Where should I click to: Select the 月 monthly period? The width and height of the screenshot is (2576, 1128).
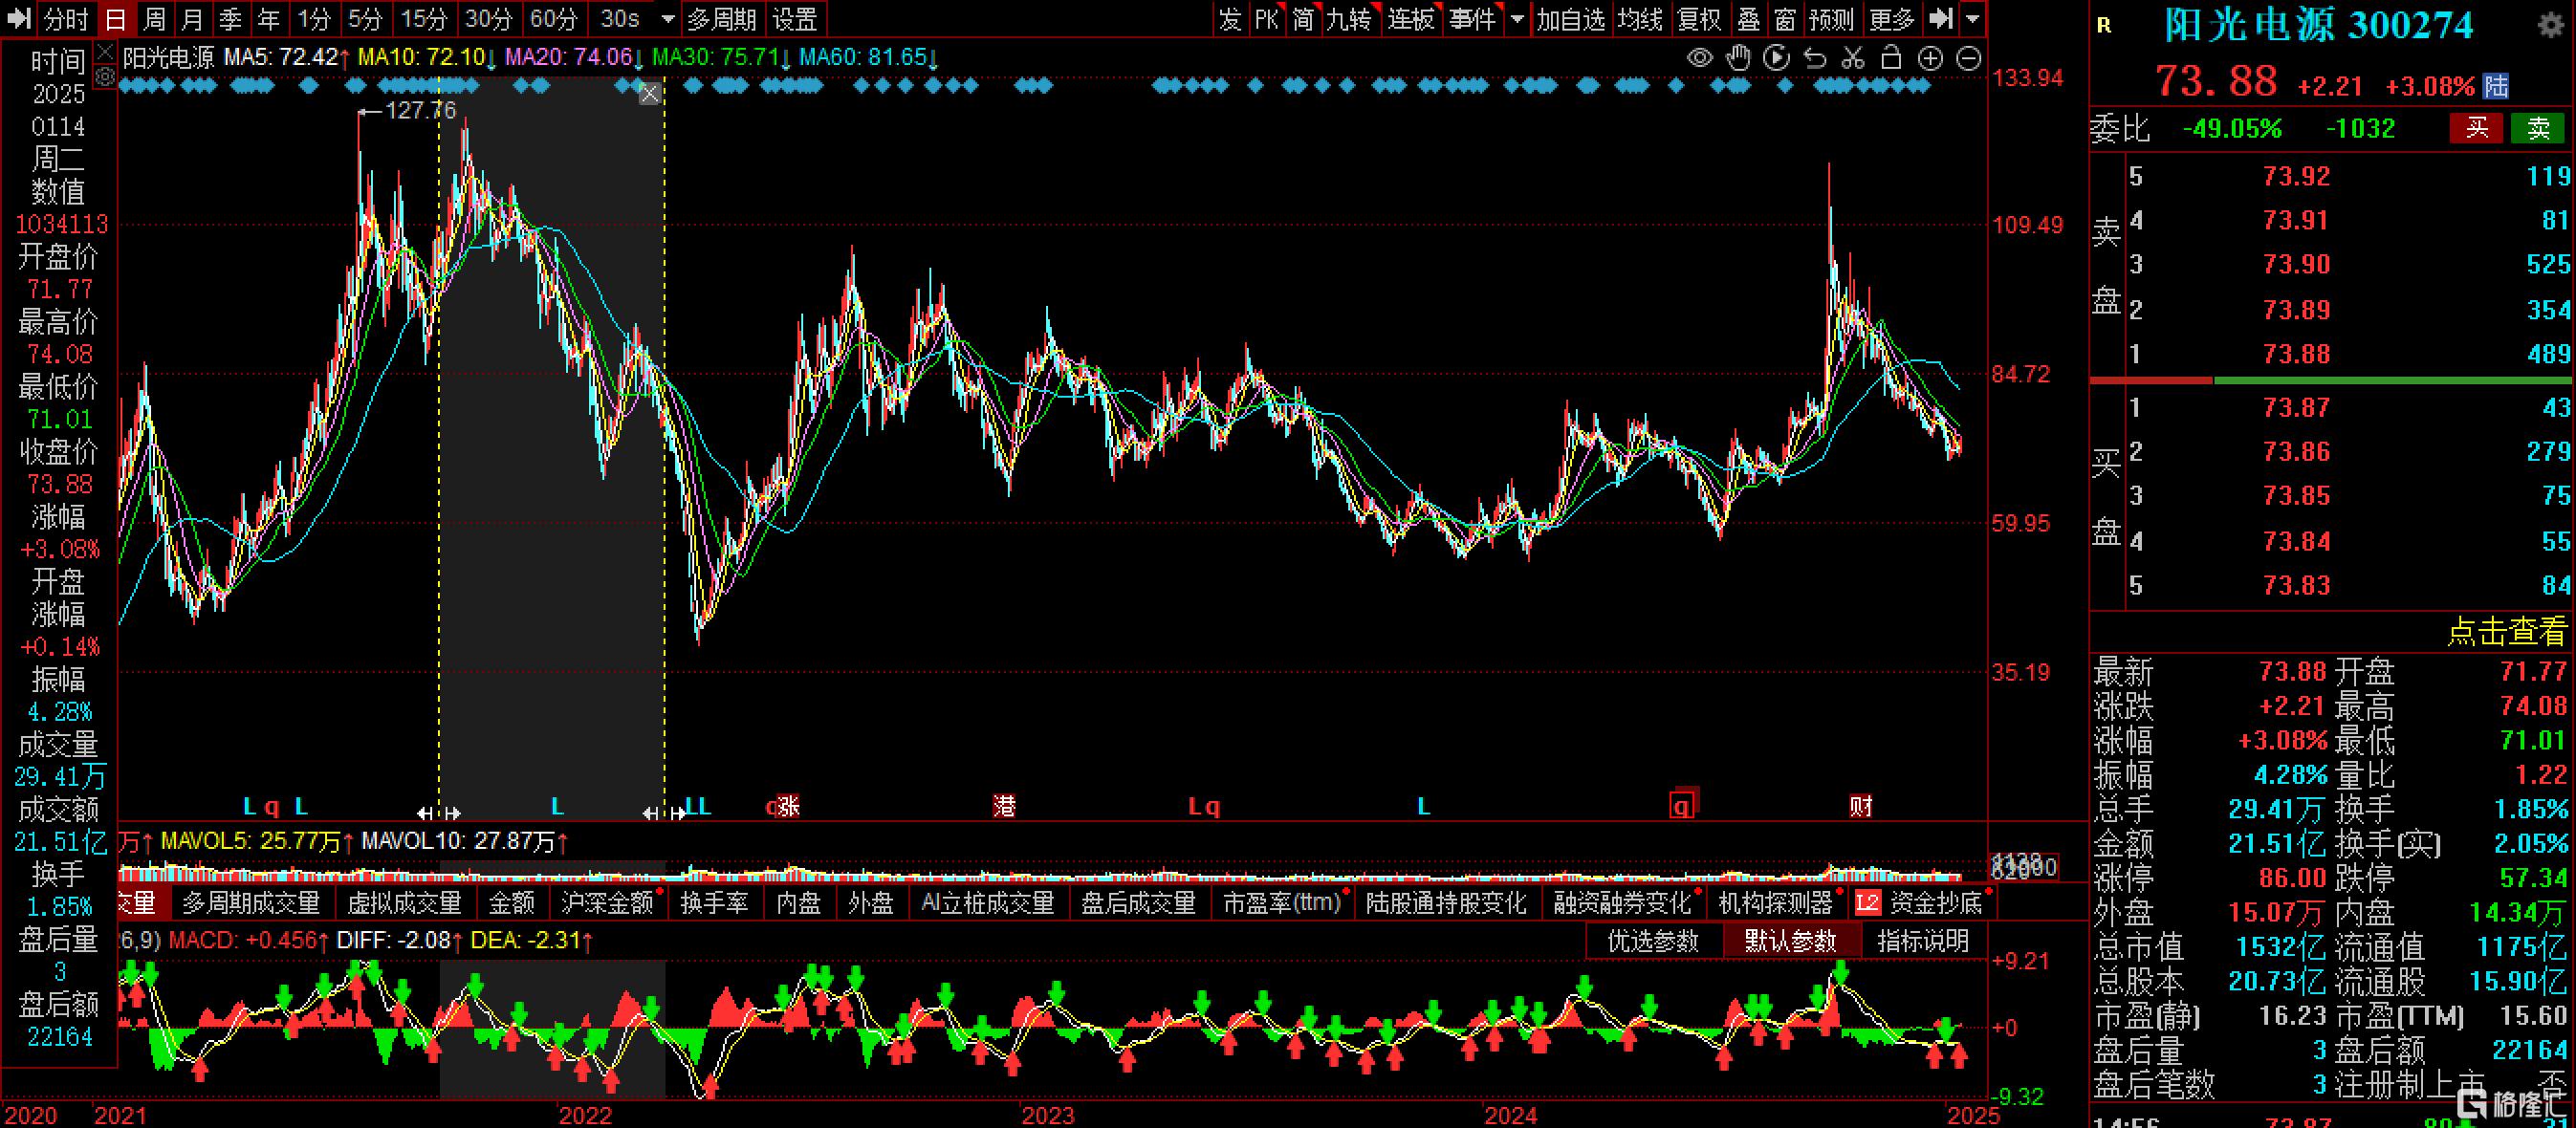(x=192, y=19)
